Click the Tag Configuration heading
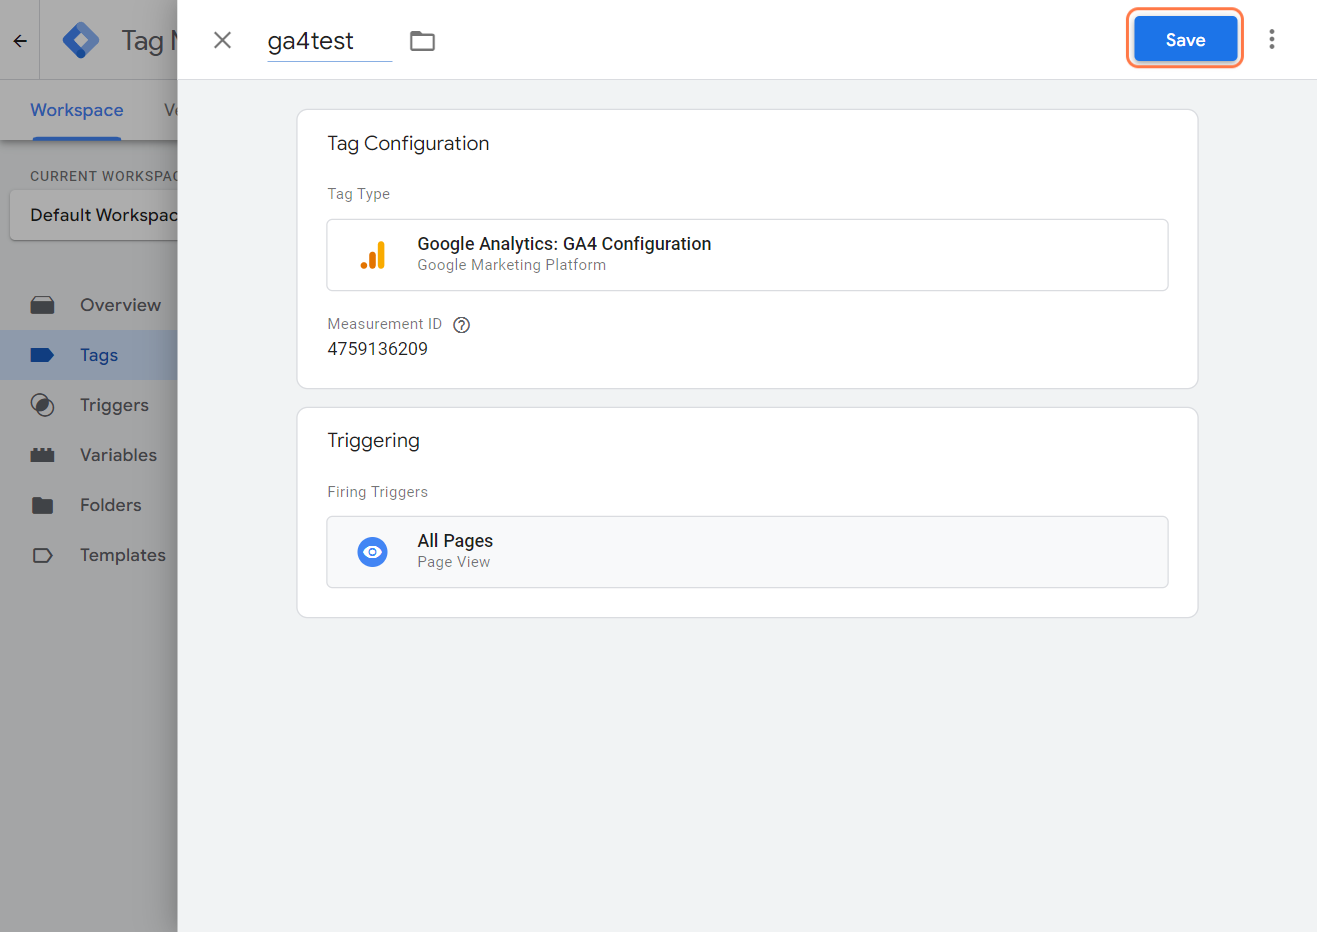The image size is (1317, 932). 408,143
